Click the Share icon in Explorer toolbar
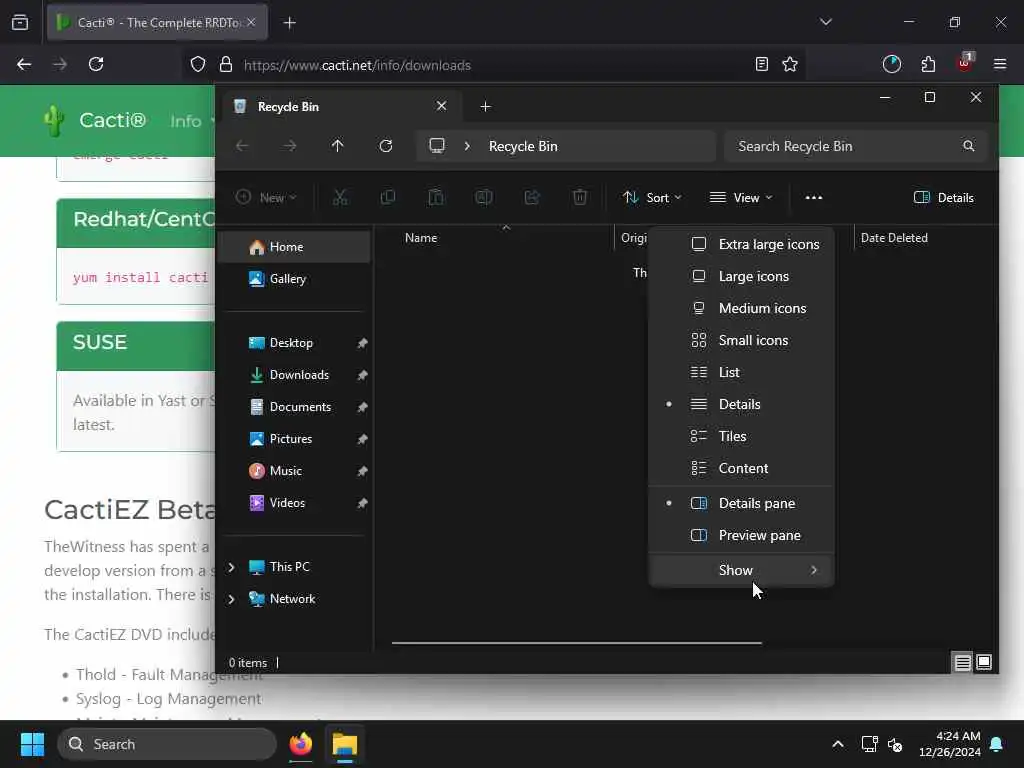The image size is (1024, 768). point(532,197)
